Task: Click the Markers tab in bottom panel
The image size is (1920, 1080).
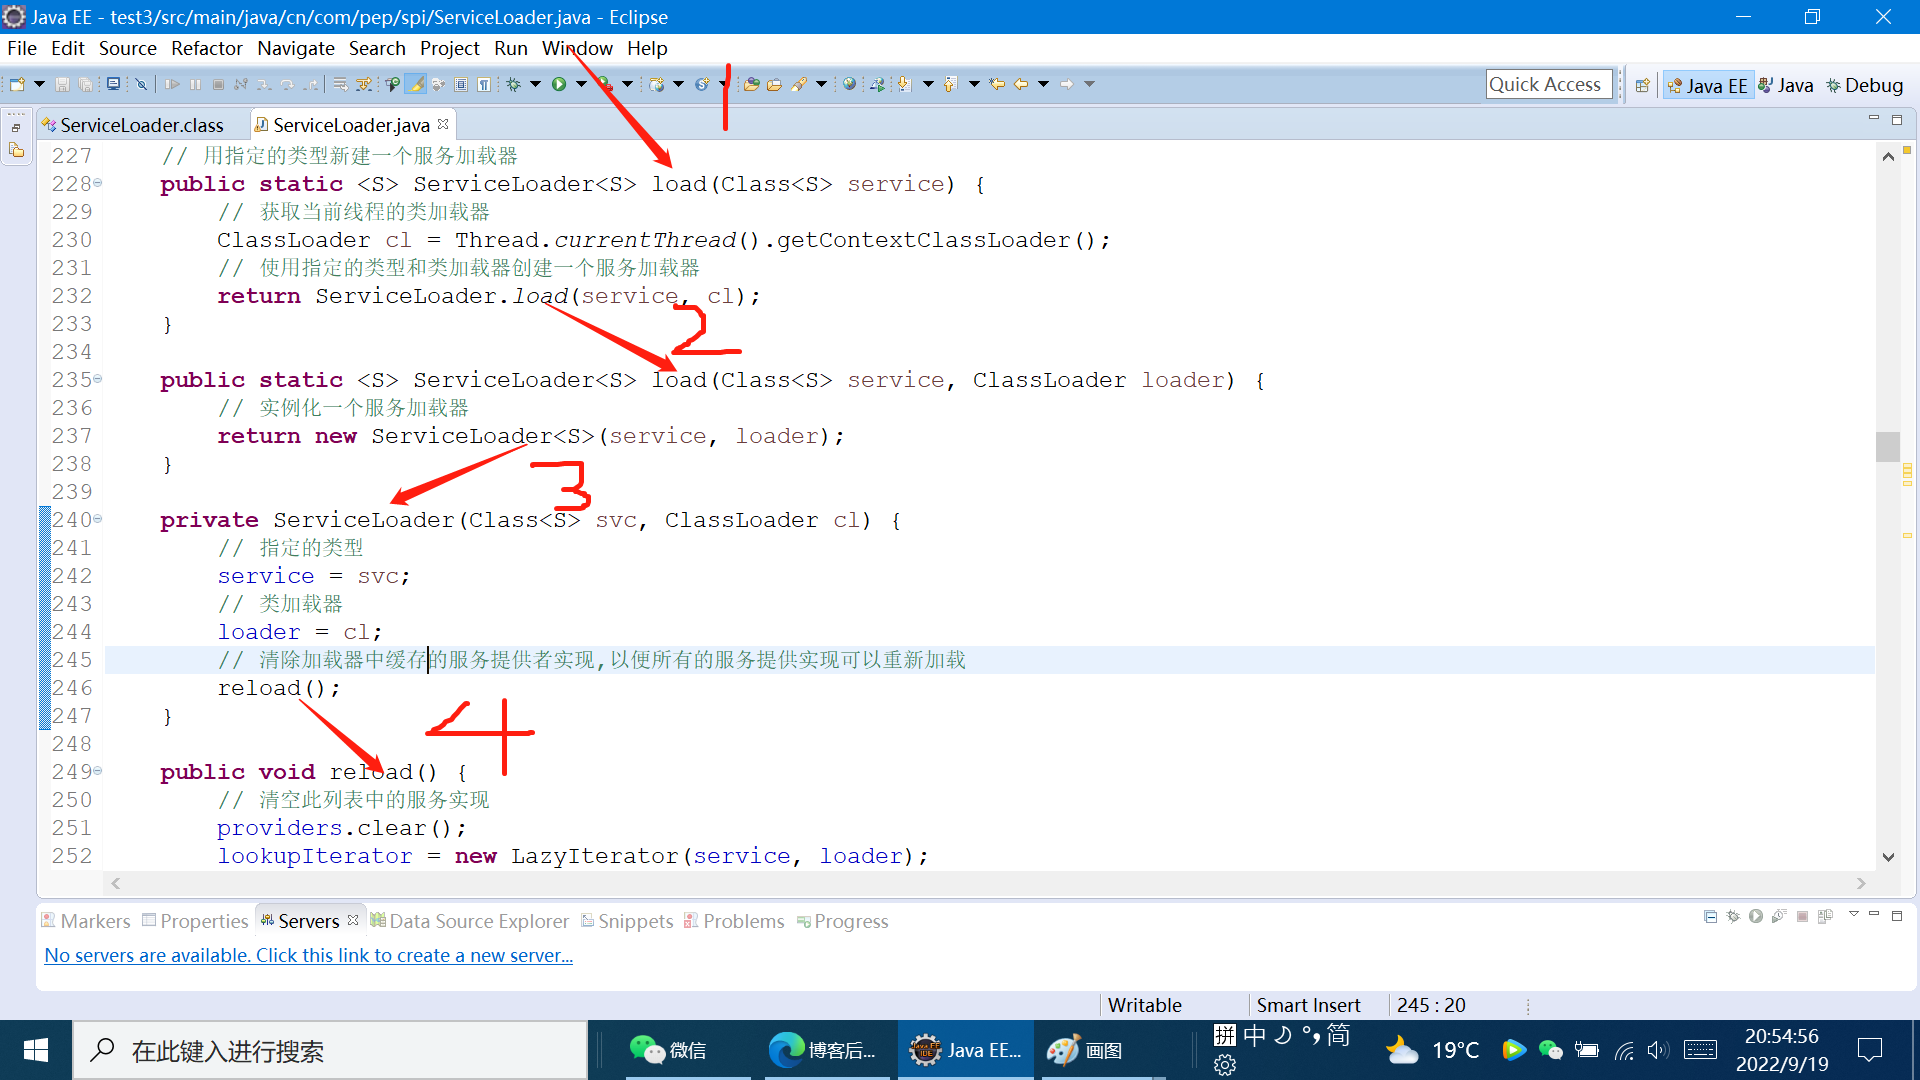Action: tap(96, 920)
